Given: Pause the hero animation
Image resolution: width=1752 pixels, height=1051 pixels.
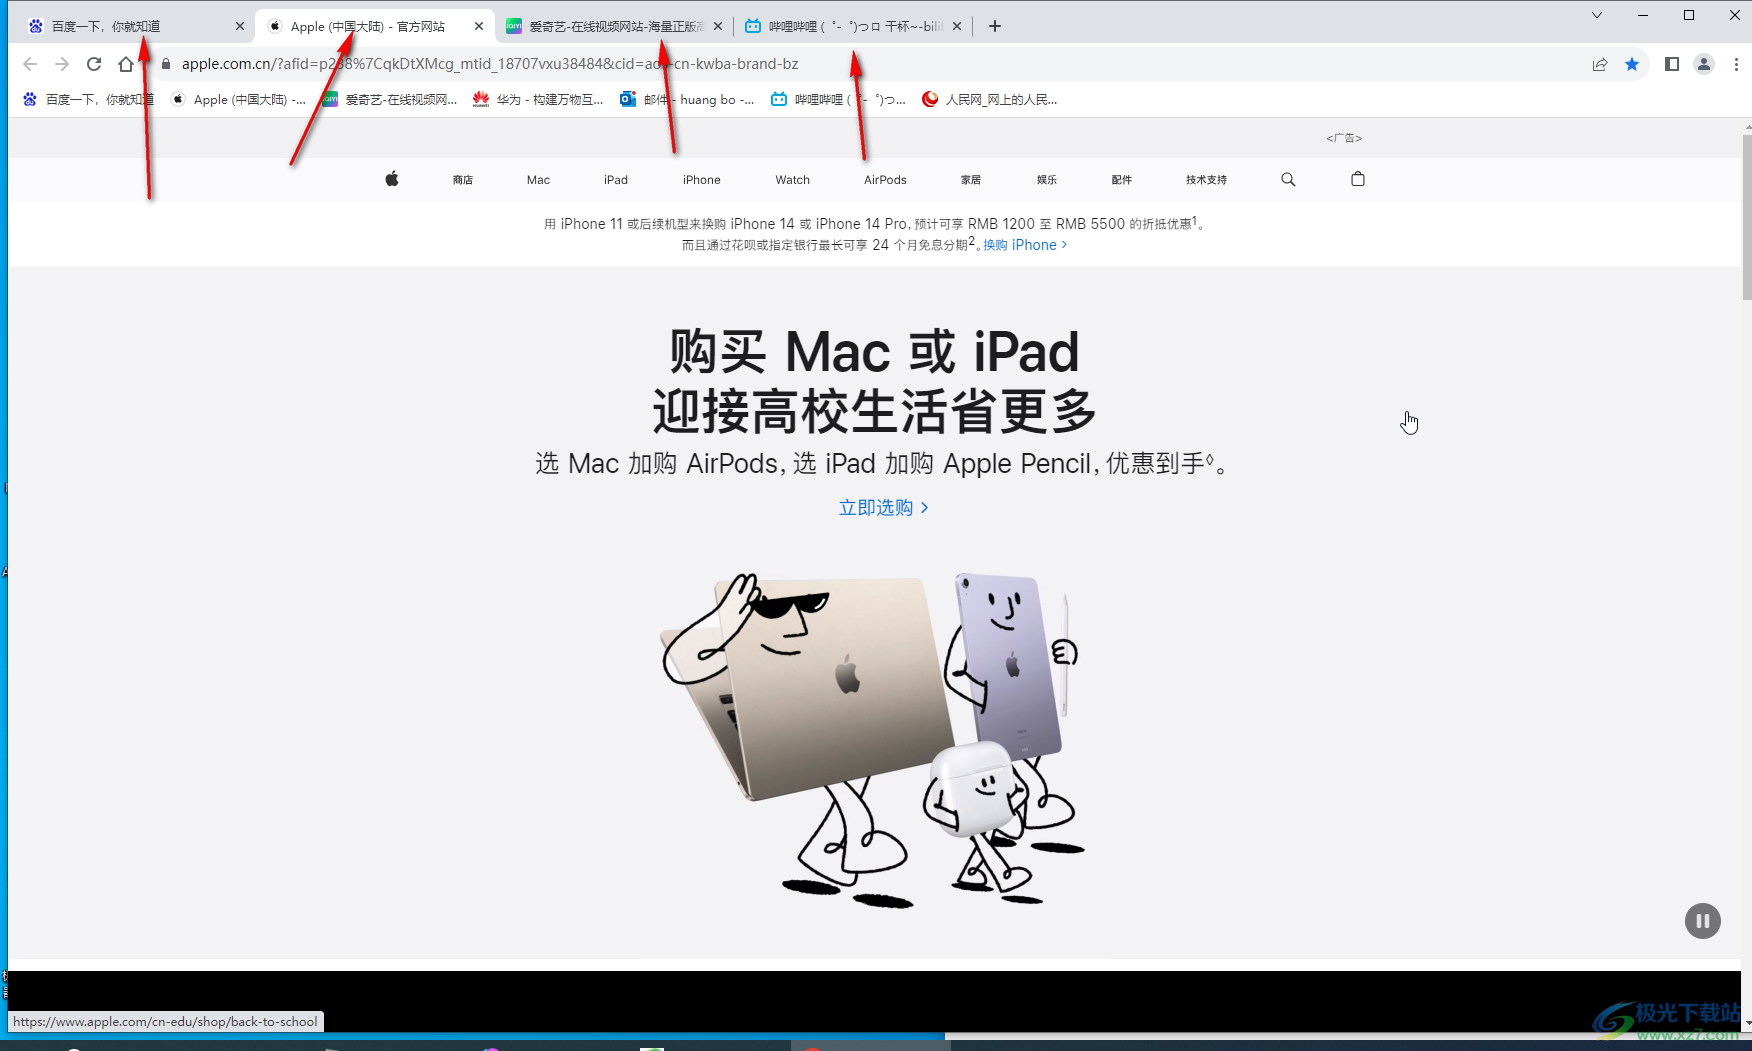Looking at the screenshot, I should click(1703, 921).
